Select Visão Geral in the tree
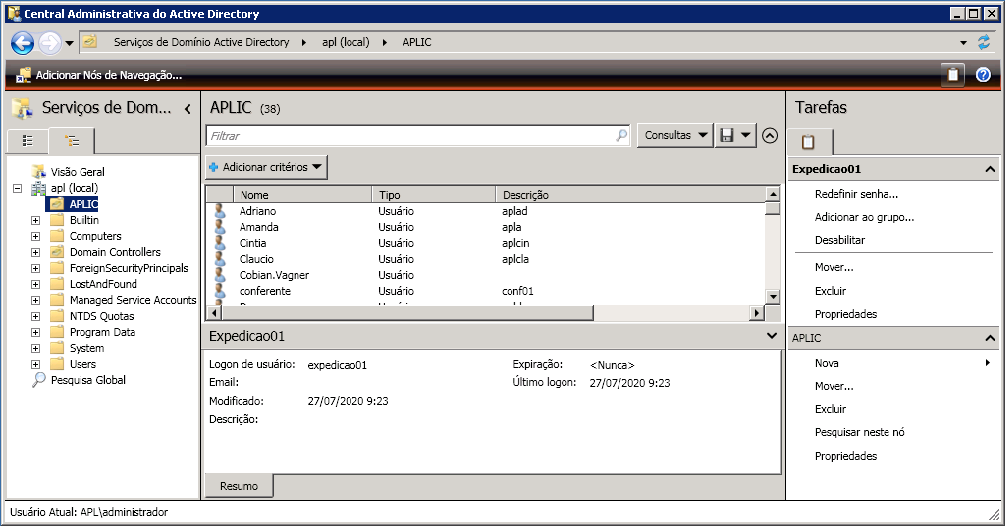Image resolution: width=1005 pixels, height=526 pixels. point(78,172)
